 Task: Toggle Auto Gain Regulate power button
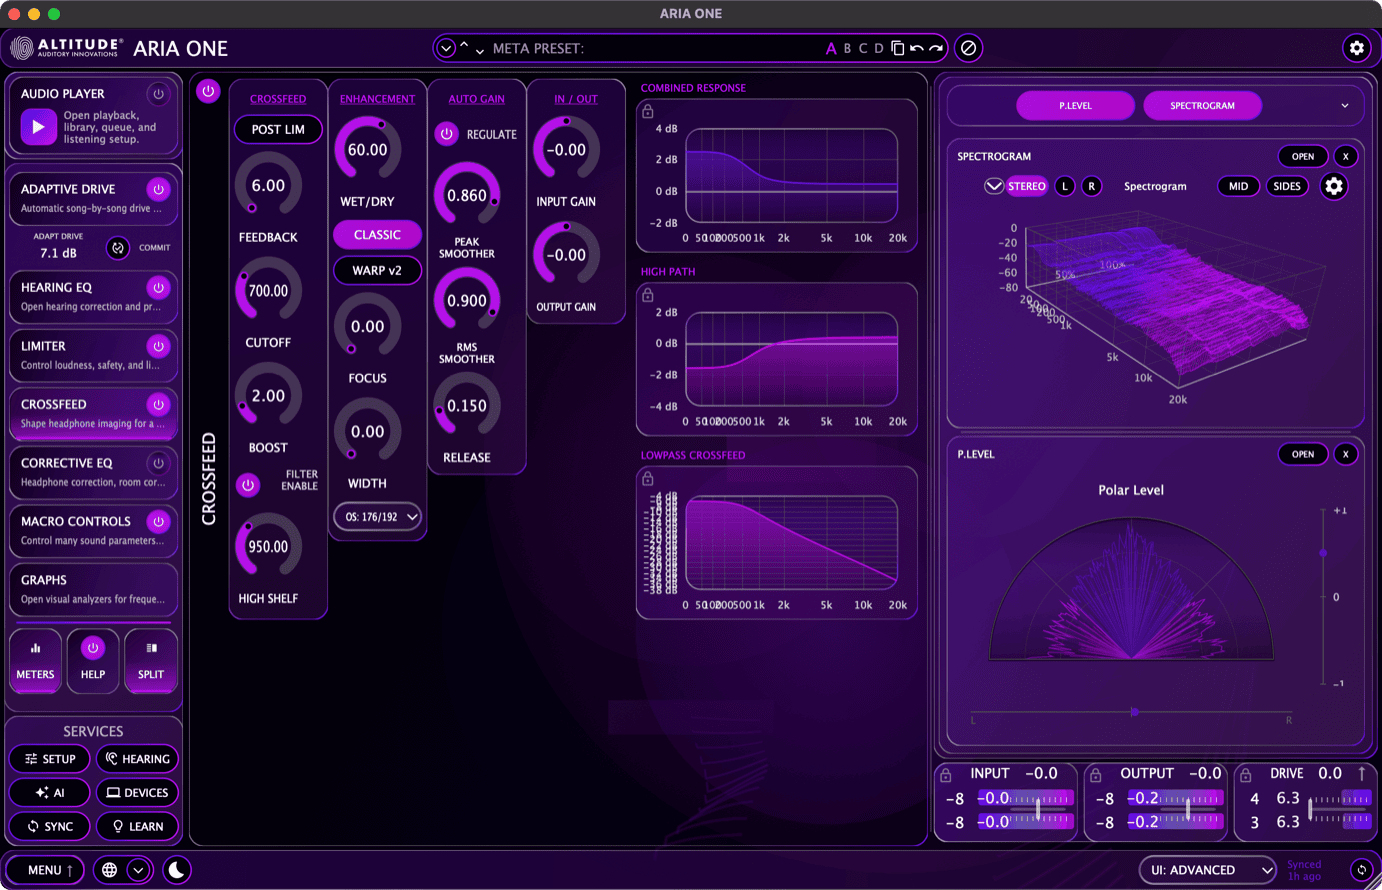click(447, 134)
